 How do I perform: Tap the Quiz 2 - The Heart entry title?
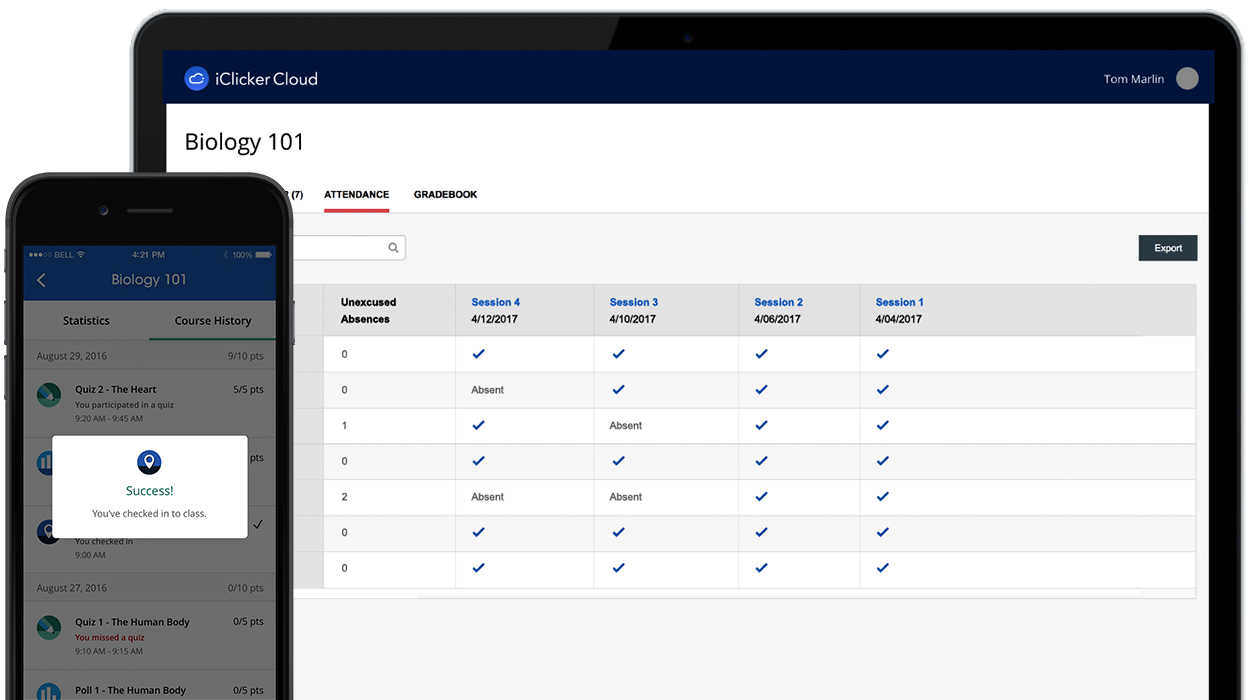click(x=116, y=390)
